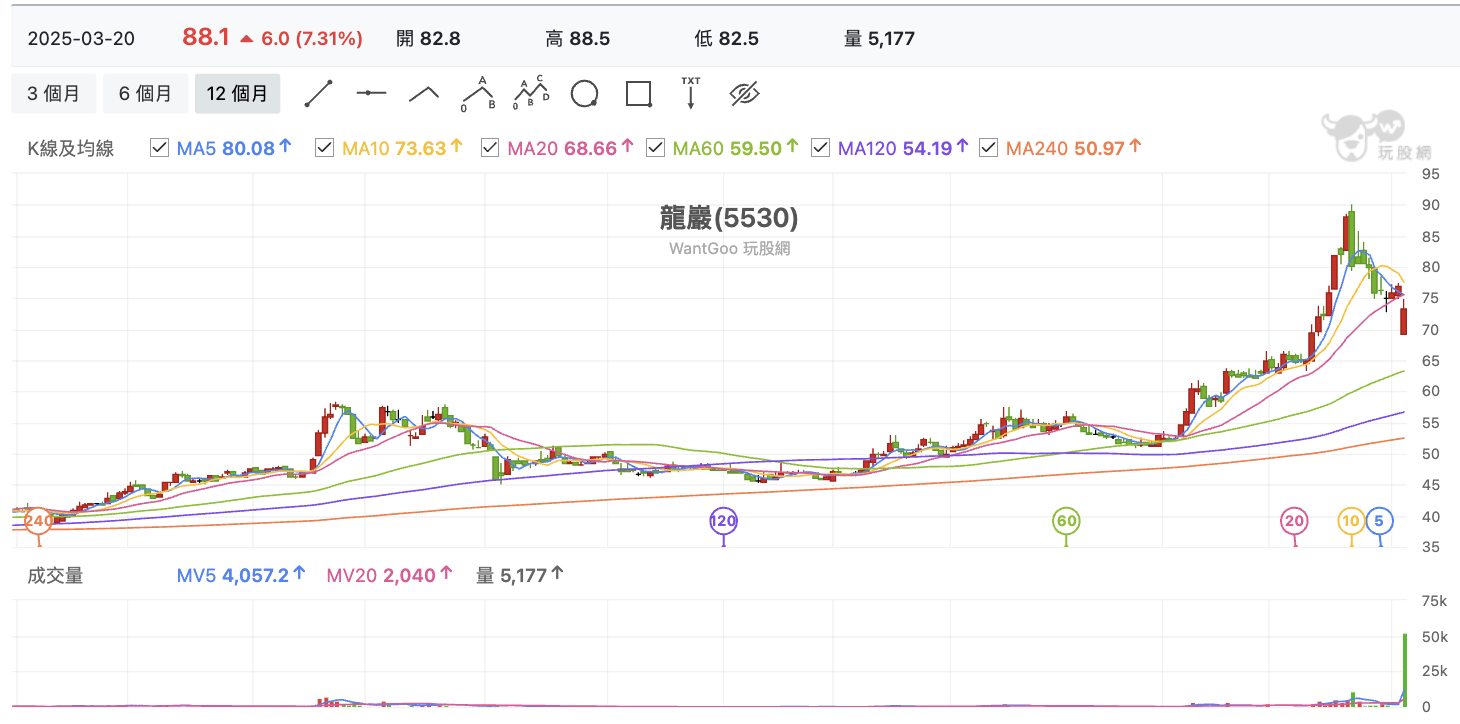
Task: Select the trend line drawing tool
Action: pyautogui.click(x=318, y=92)
